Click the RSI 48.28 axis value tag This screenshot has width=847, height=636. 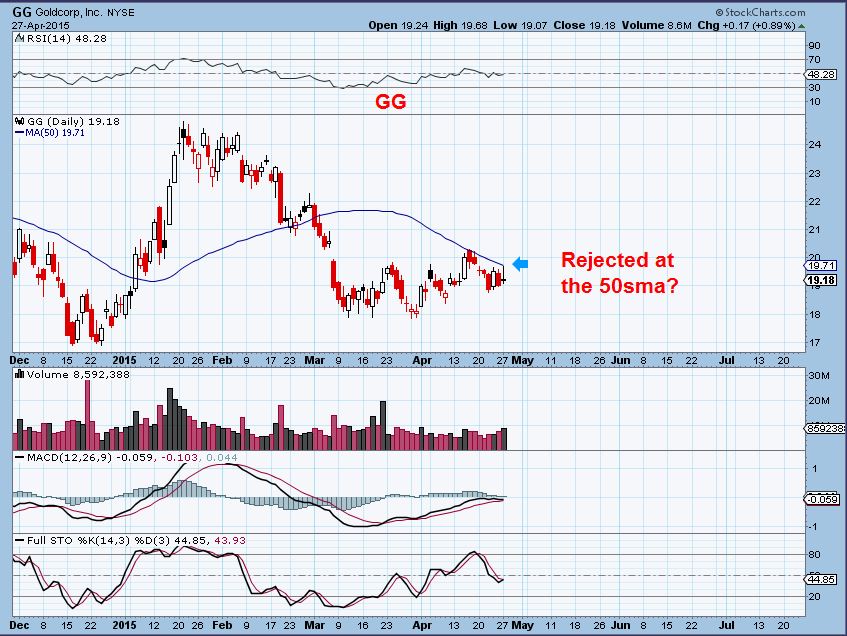point(820,75)
